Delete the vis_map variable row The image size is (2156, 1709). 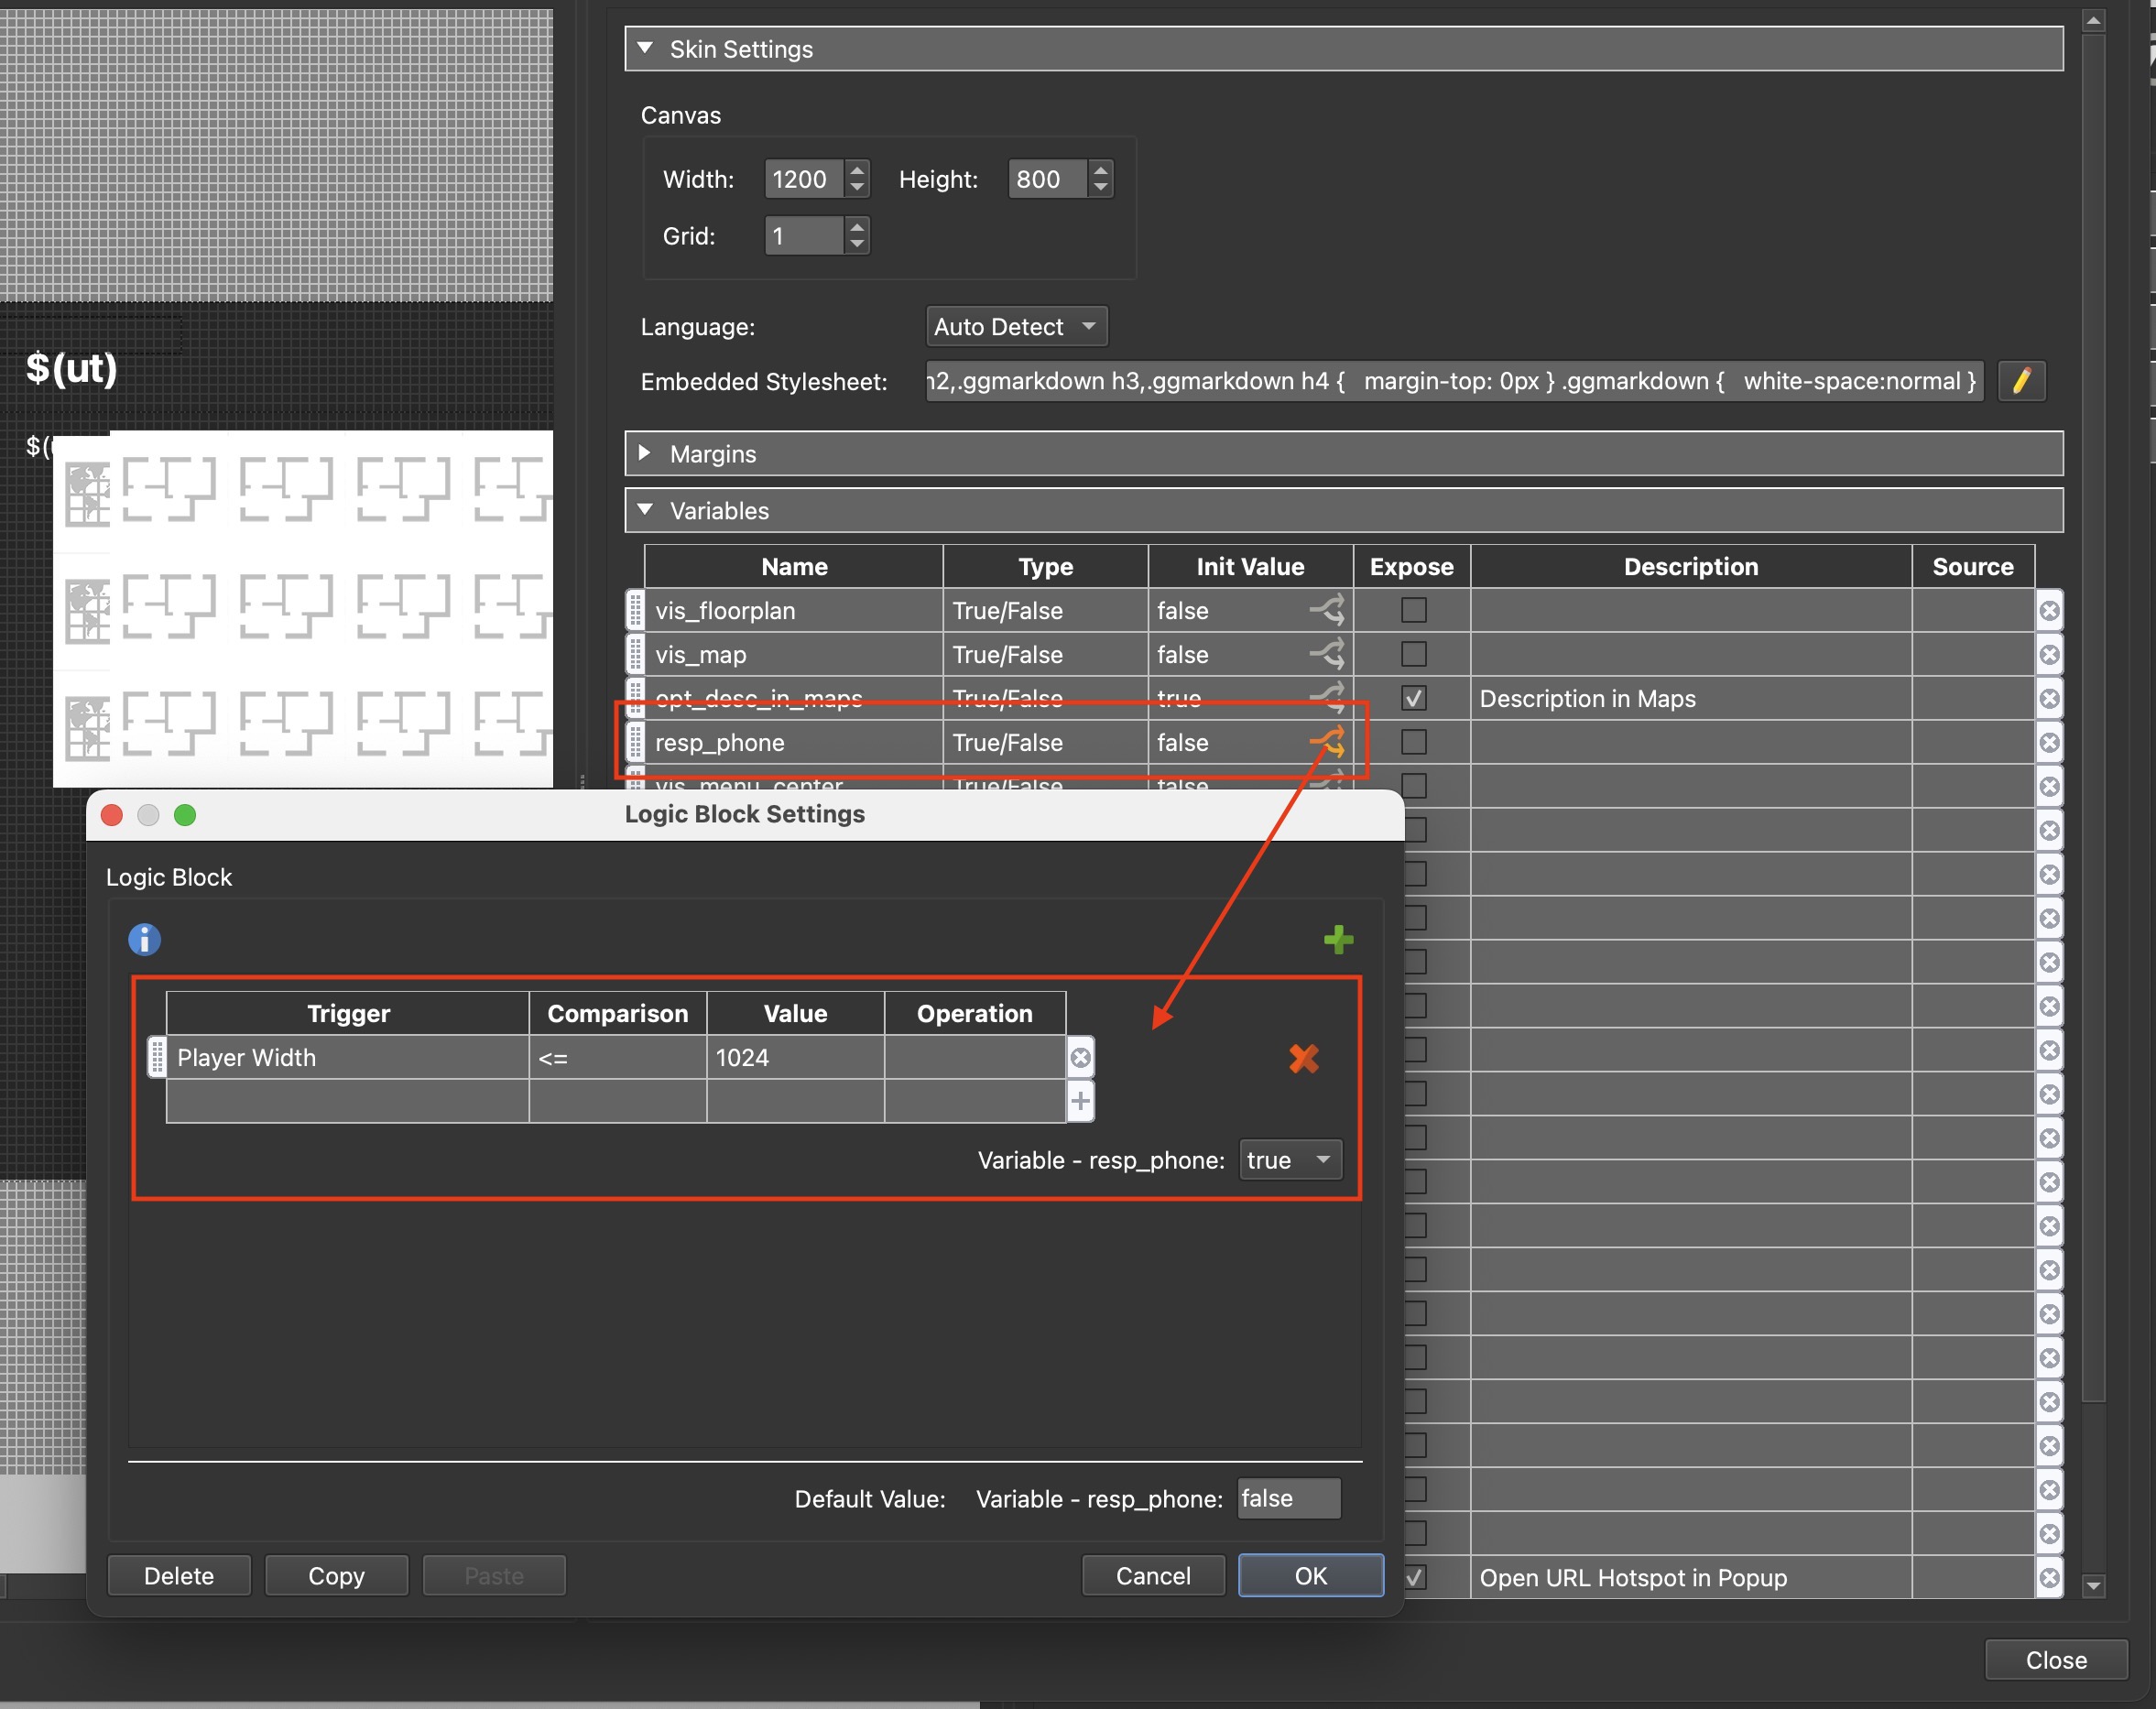tap(2049, 654)
